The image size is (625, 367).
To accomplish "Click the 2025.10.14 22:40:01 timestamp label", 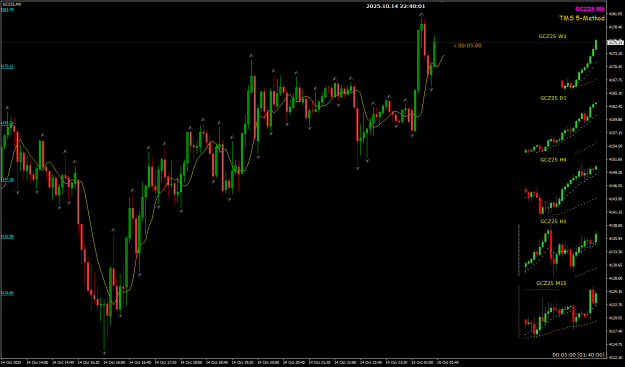I will coord(395,6).
